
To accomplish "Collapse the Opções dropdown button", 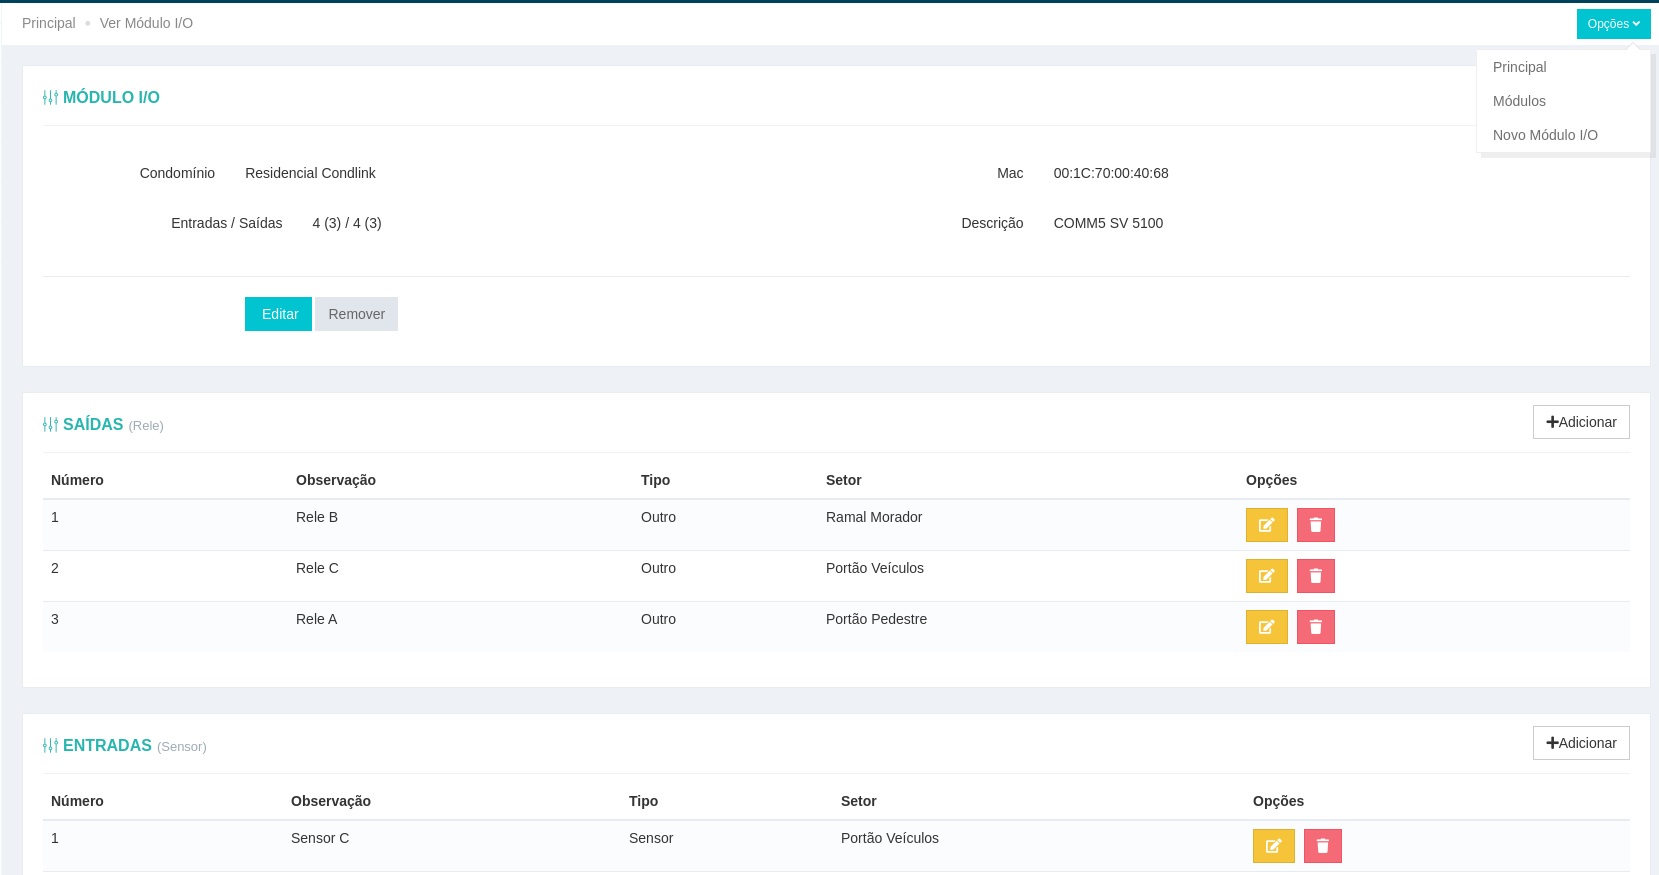I will coord(1613,24).
